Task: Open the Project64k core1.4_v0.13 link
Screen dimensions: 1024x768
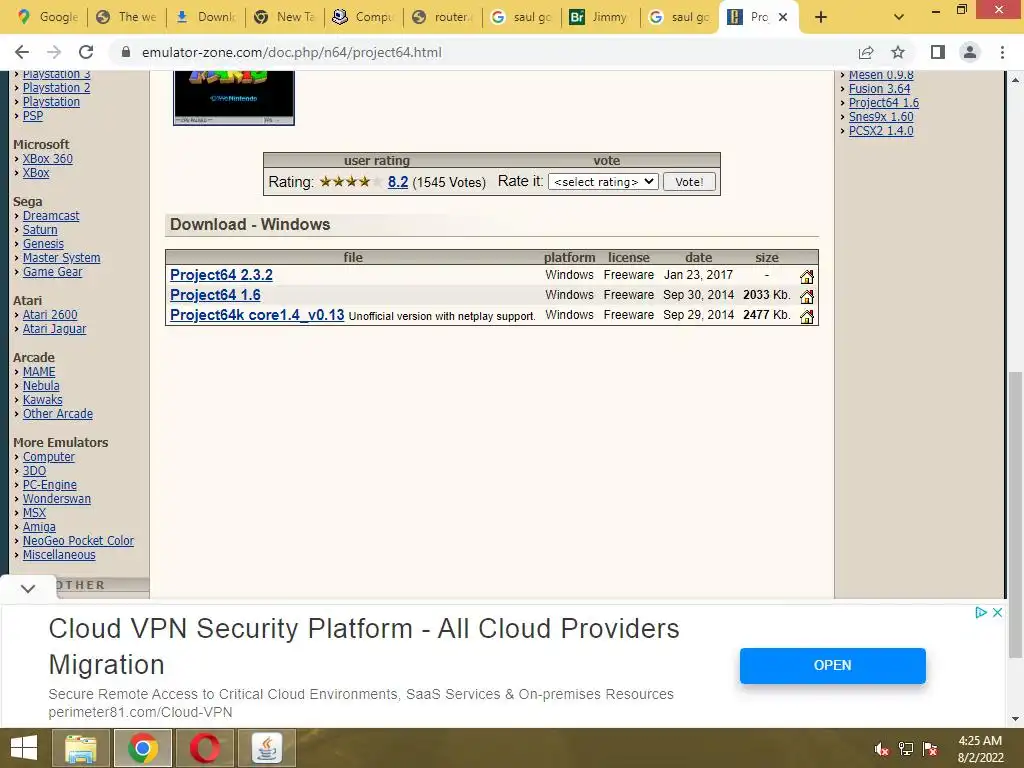Action: [257, 315]
